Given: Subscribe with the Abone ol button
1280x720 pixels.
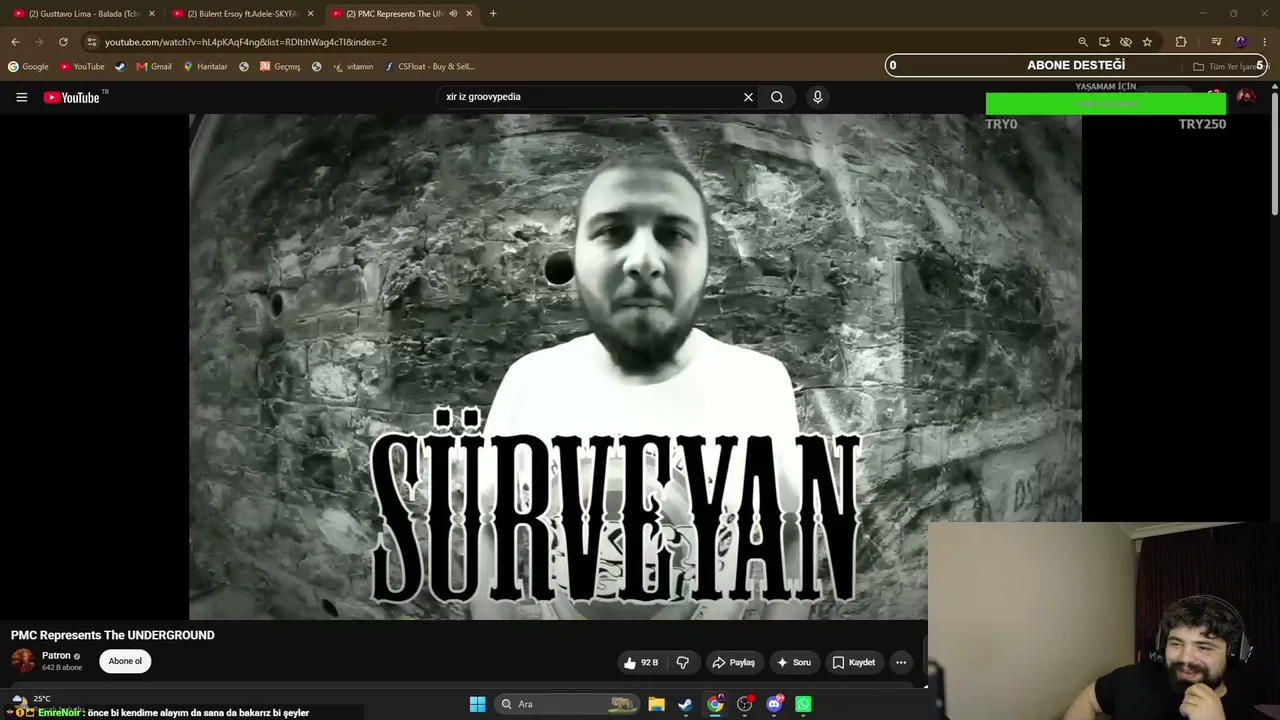Looking at the screenshot, I should pyautogui.click(x=125, y=661).
